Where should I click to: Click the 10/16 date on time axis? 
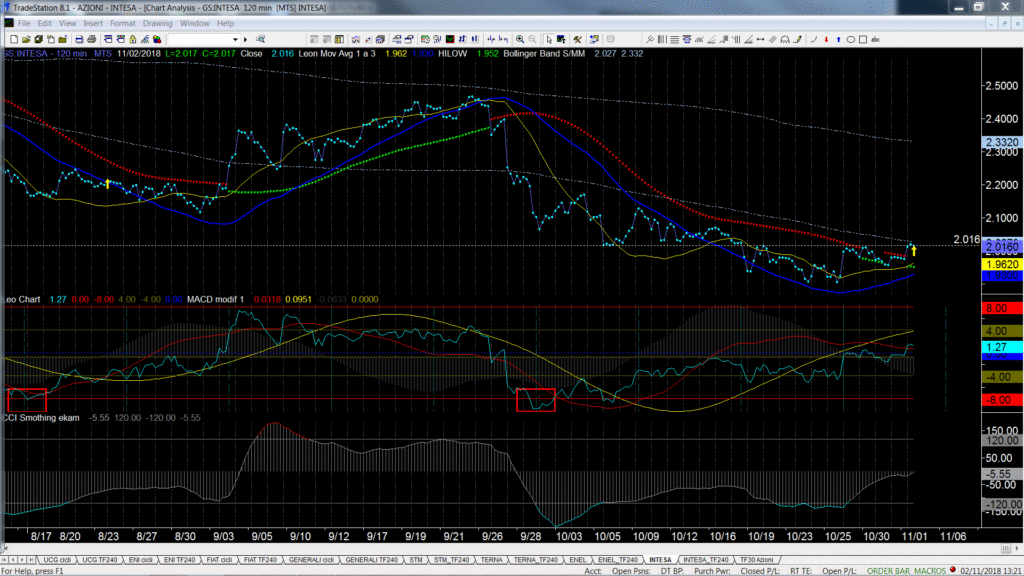click(x=722, y=536)
